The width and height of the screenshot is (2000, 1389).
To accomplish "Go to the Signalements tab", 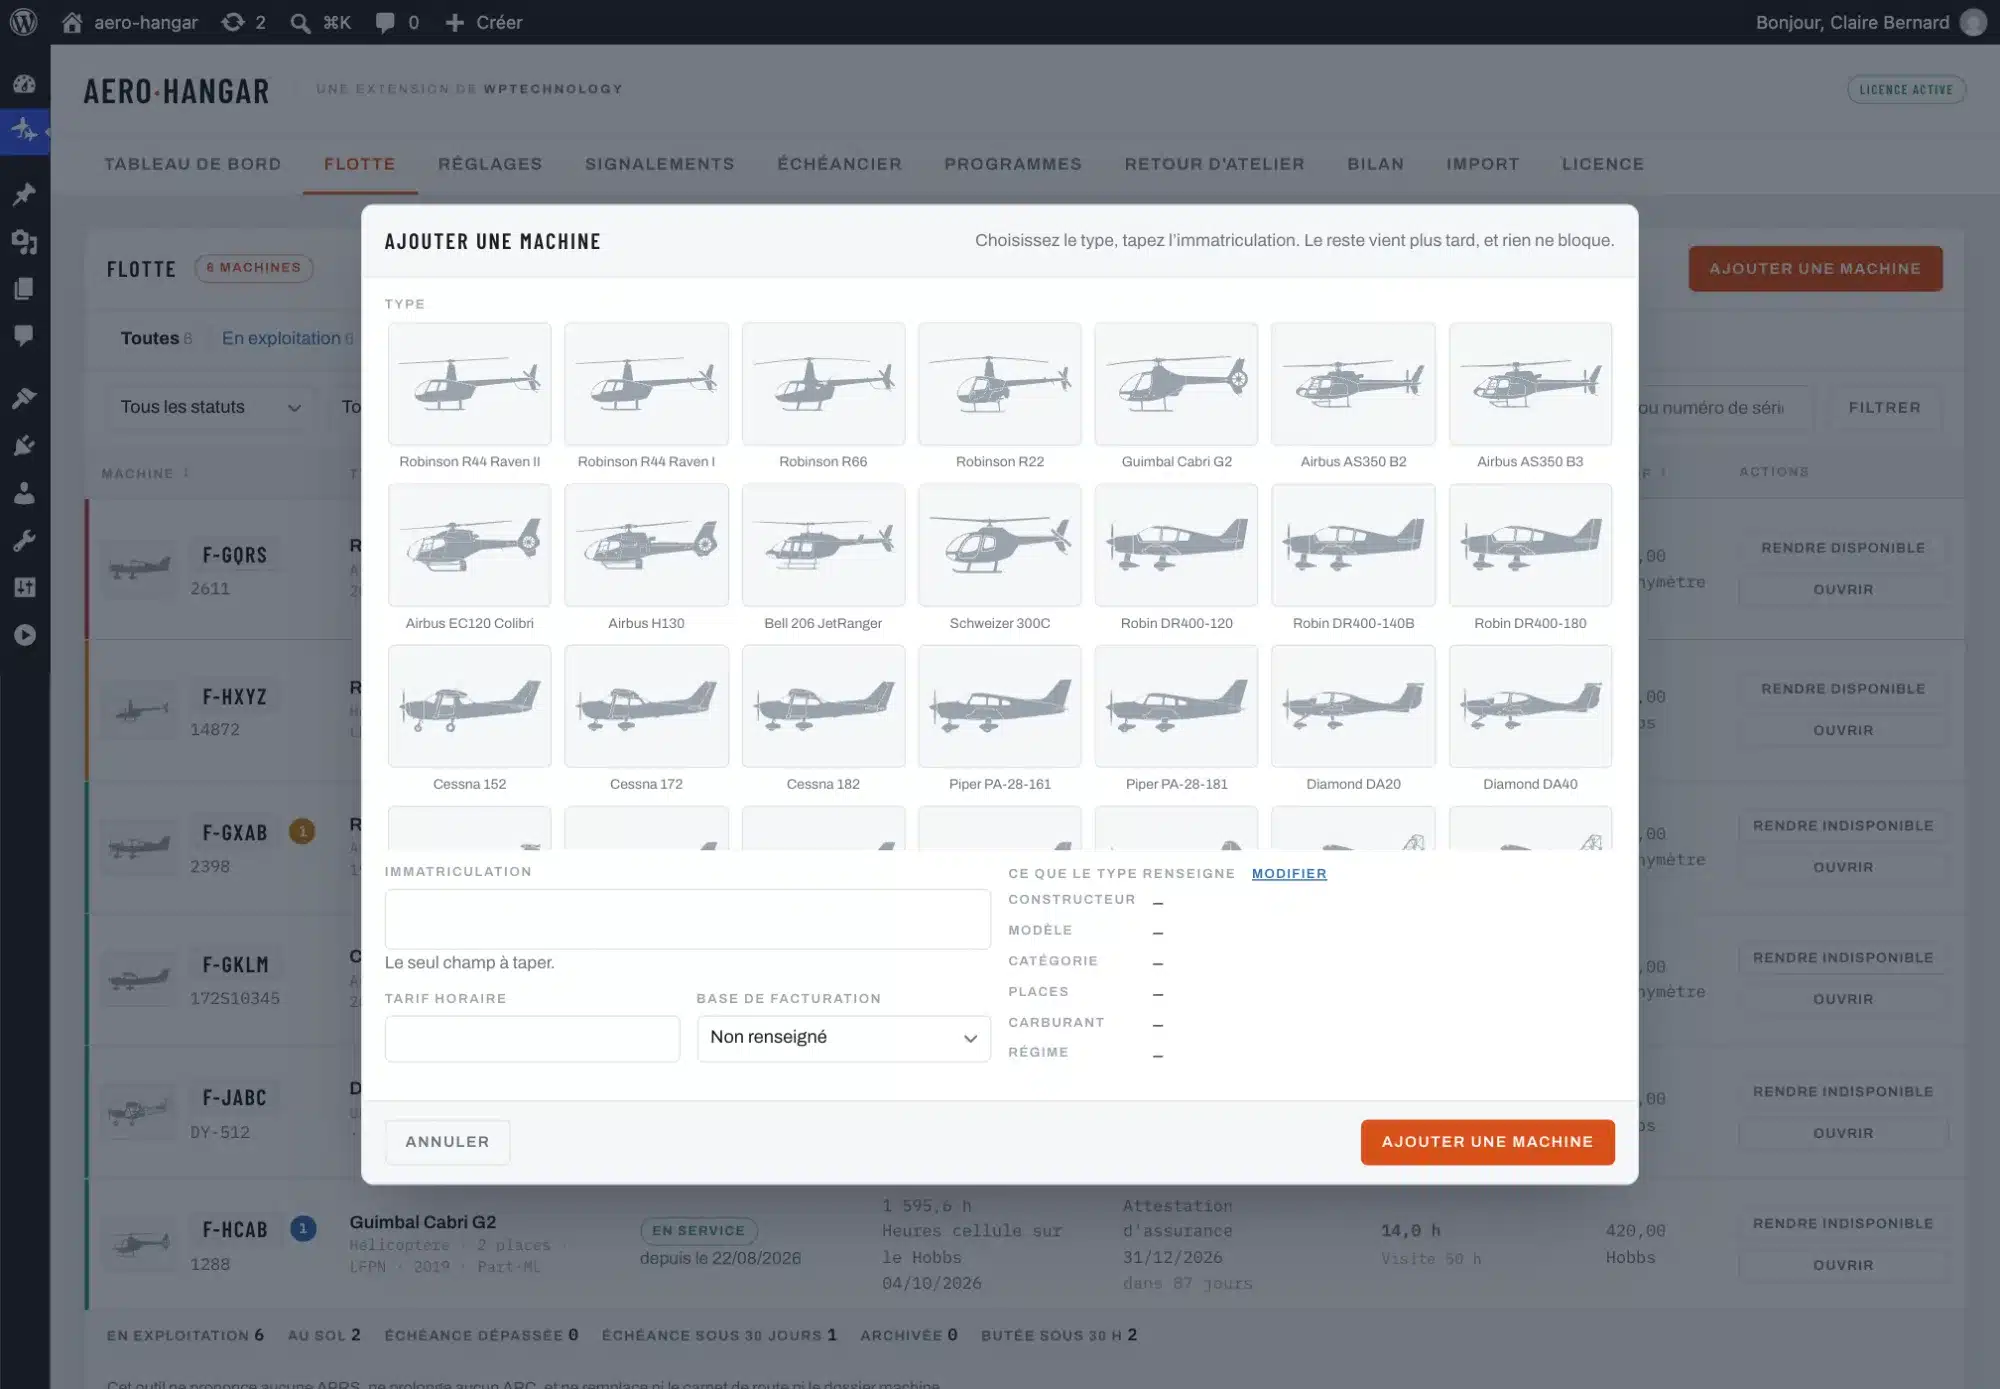I will [x=659, y=164].
